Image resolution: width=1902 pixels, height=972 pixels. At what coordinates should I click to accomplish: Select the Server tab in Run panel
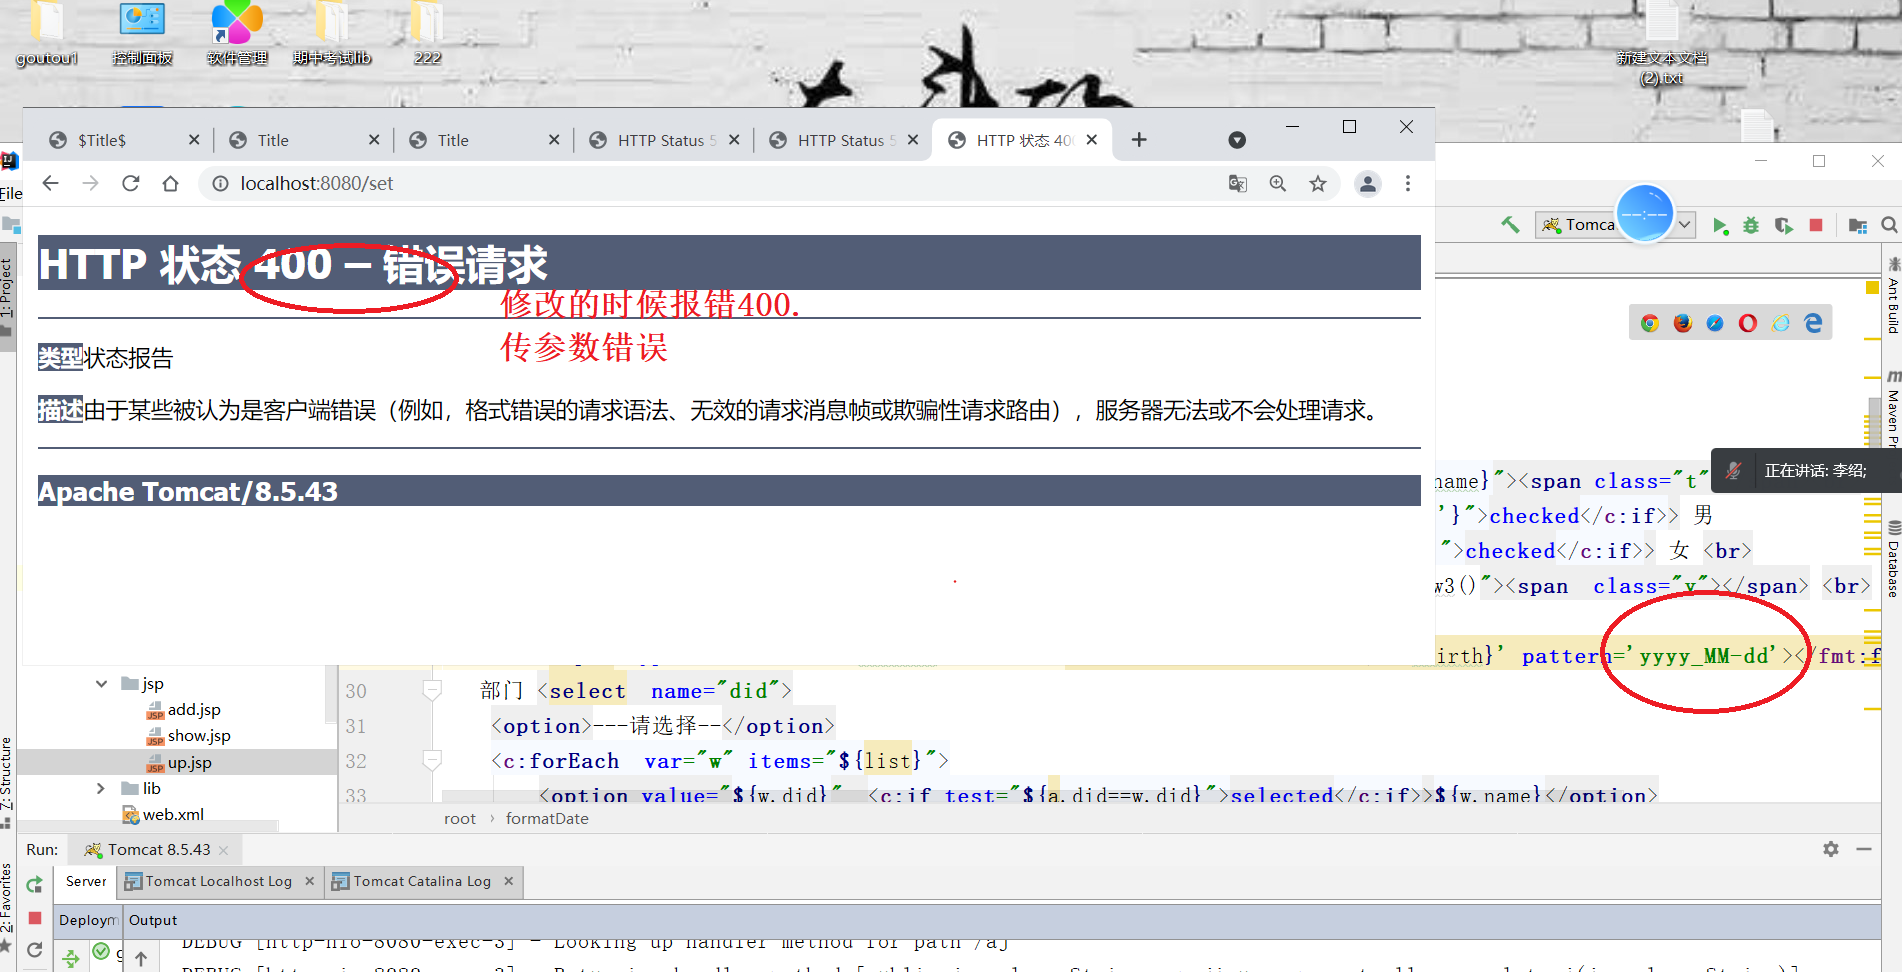tap(86, 881)
